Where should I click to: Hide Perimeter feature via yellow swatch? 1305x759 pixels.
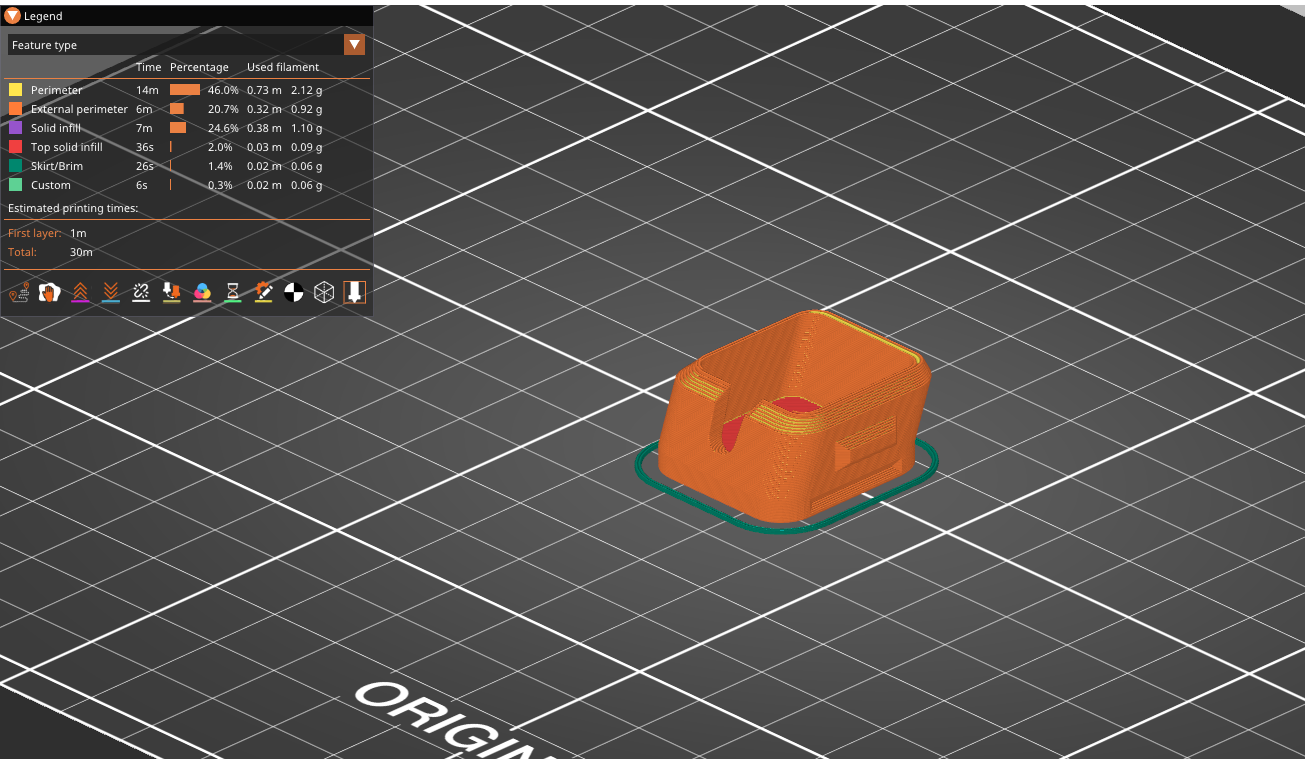click(15, 90)
